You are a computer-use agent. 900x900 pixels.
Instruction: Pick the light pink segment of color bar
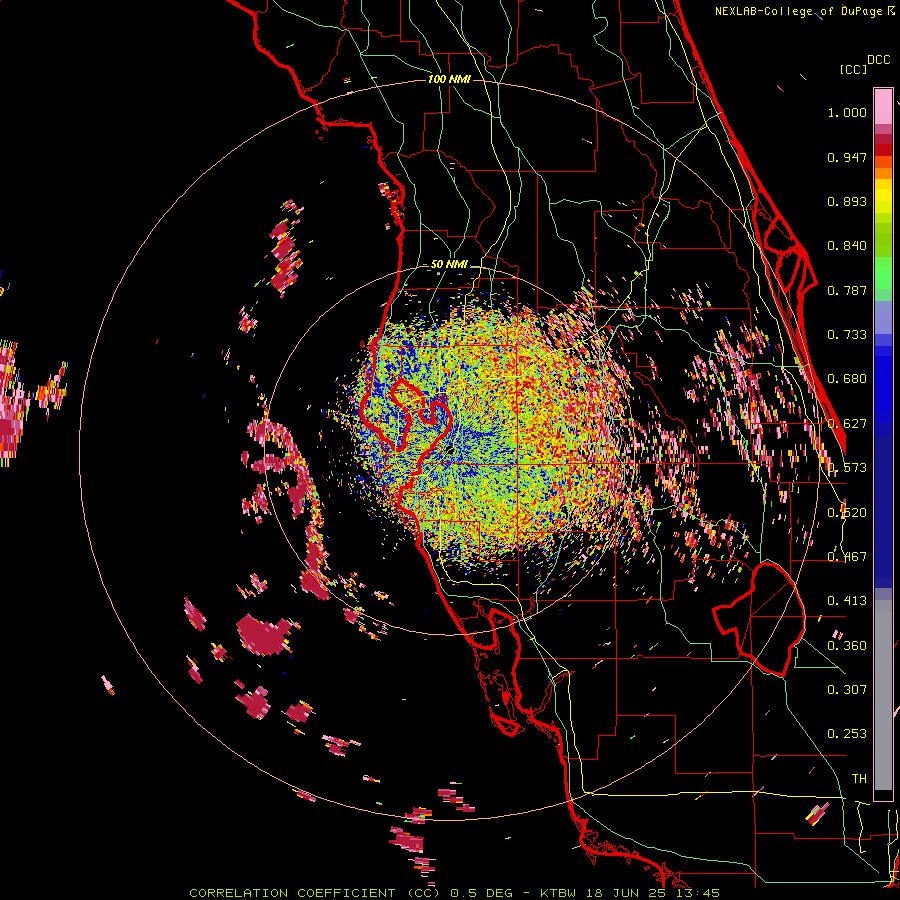[x=883, y=107]
